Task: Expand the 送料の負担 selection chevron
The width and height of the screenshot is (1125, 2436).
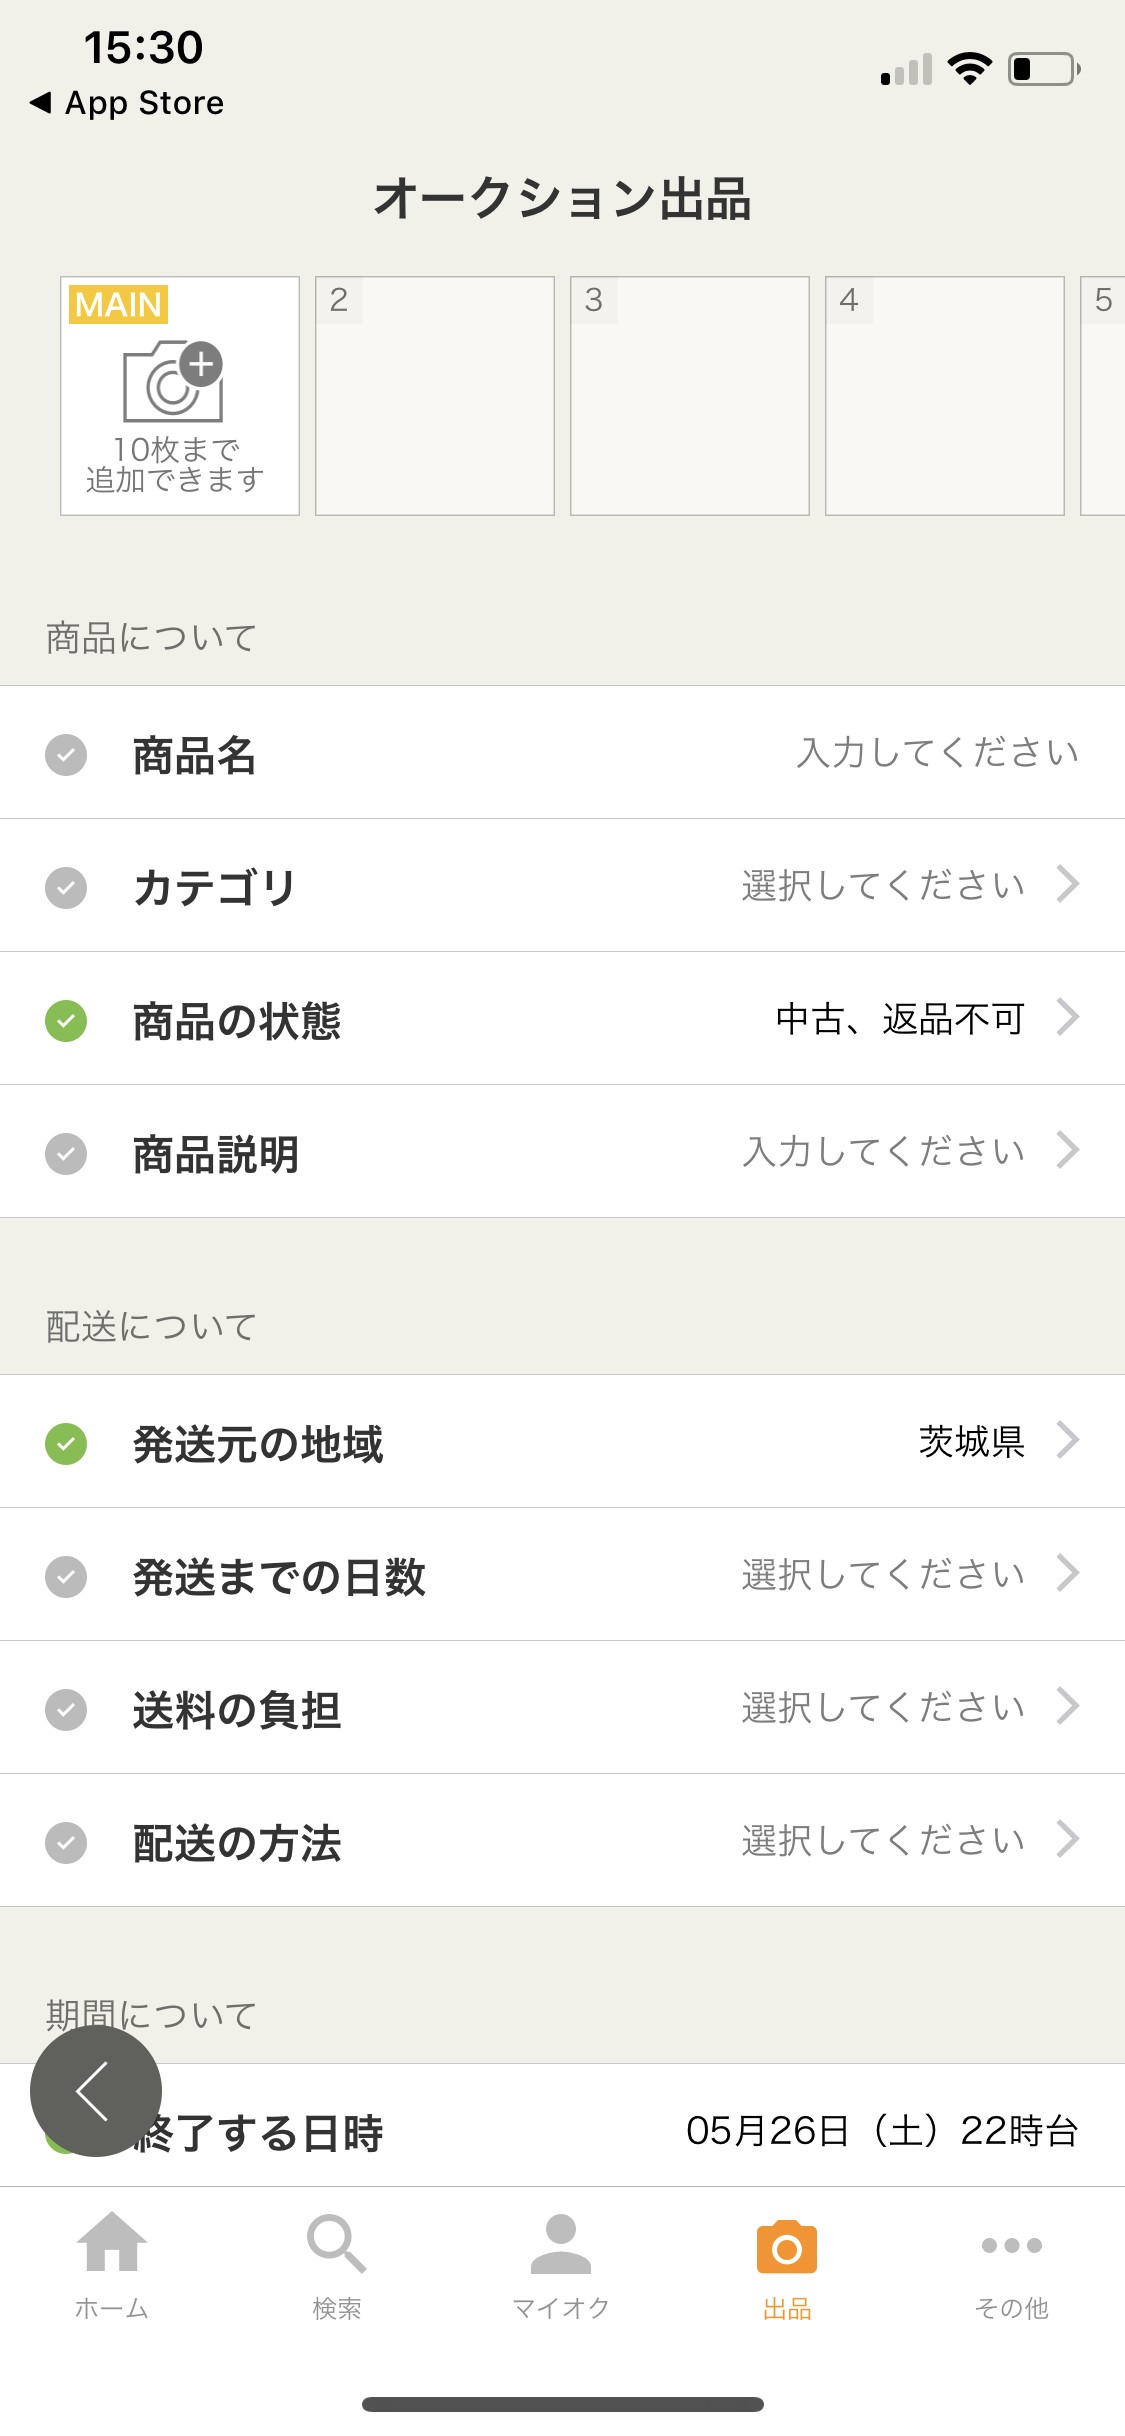Action: (x=1068, y=1706)
